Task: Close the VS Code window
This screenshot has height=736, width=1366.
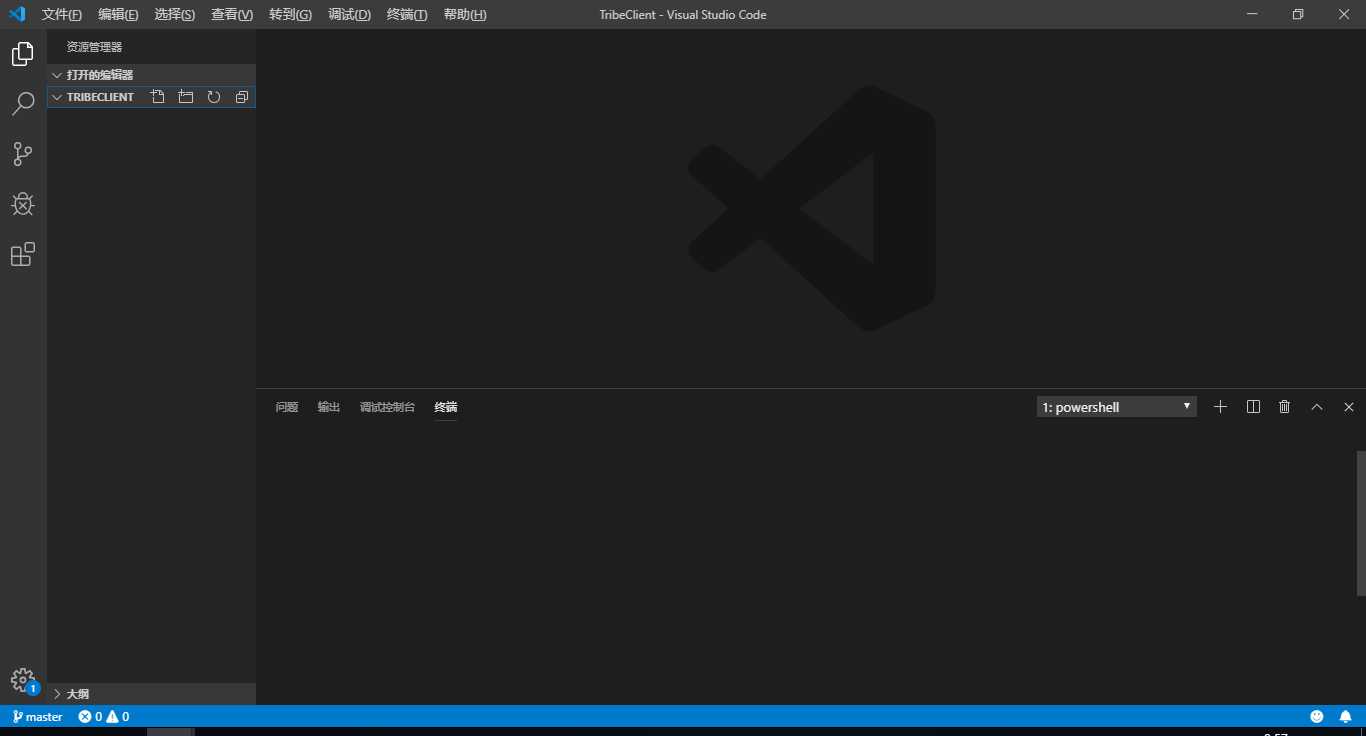Action: (x=1343, y=14)
